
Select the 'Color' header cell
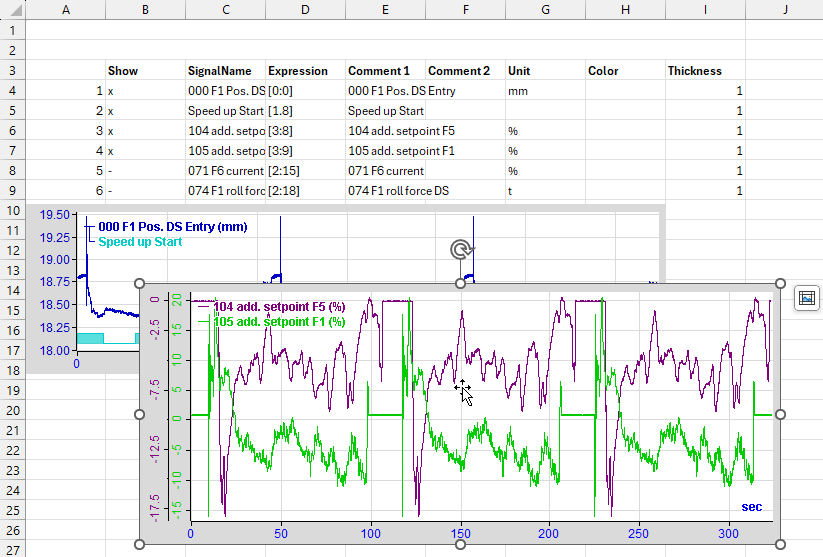click(625, 71)
